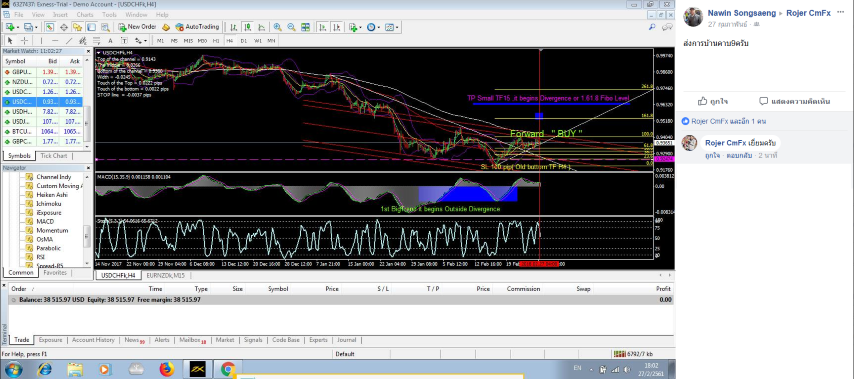
Task: Toggle the Market Watch window icon
Action: click(49, 27)
